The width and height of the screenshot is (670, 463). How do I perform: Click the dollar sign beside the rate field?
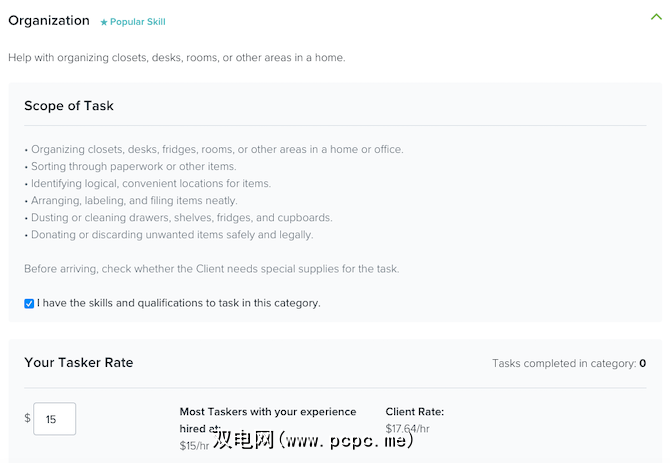27,418
